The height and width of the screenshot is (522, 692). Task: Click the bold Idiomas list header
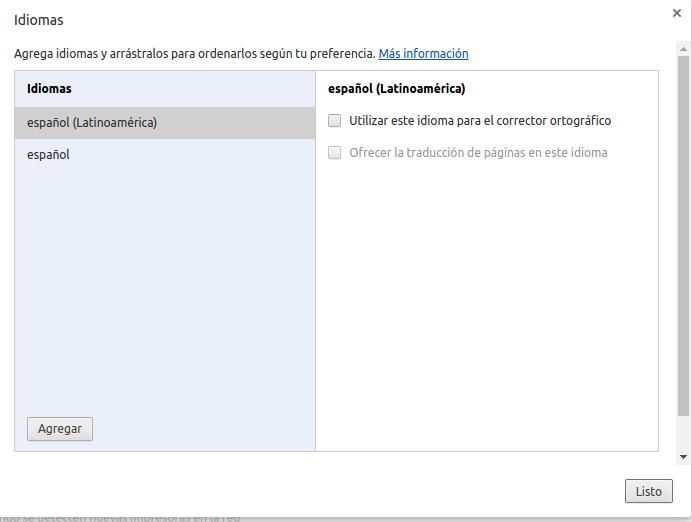49,89
